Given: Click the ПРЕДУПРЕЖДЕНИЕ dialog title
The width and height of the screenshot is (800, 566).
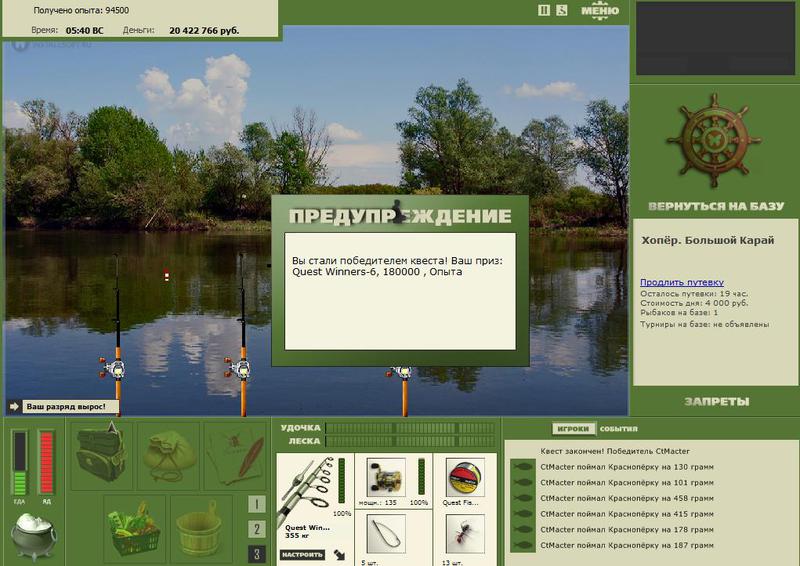Looking at the screenshot, I should [x=400, y=216].
